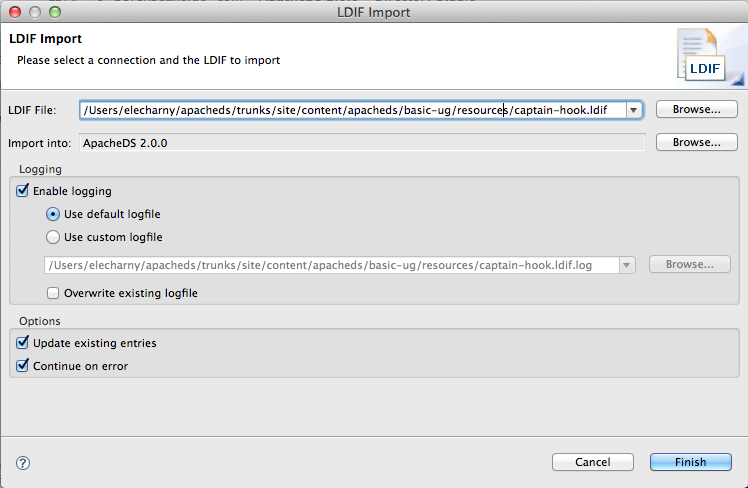The width and height of the screenshot is (748, 488).
Task: Click the custom logfile path combo box
Action: click(x=330, y=265)
